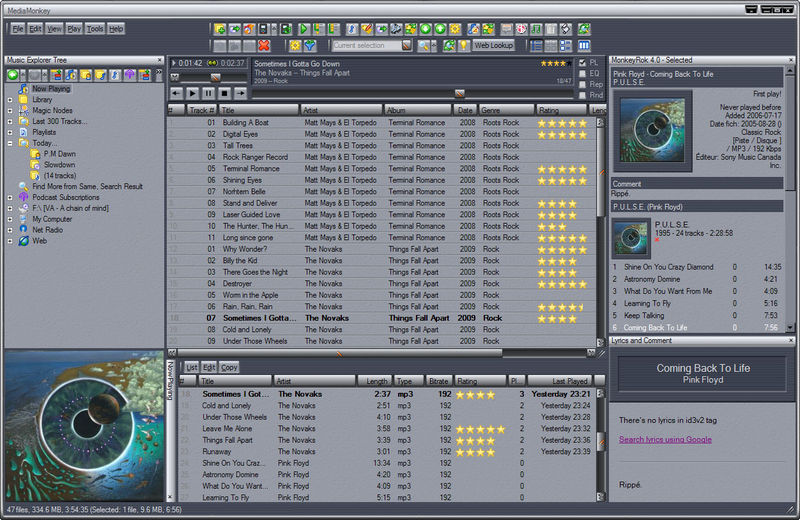This screenshot has height=520, width=800.
Task: Click the add-folder icon with green plus
Action: click(x=220, y=29)
